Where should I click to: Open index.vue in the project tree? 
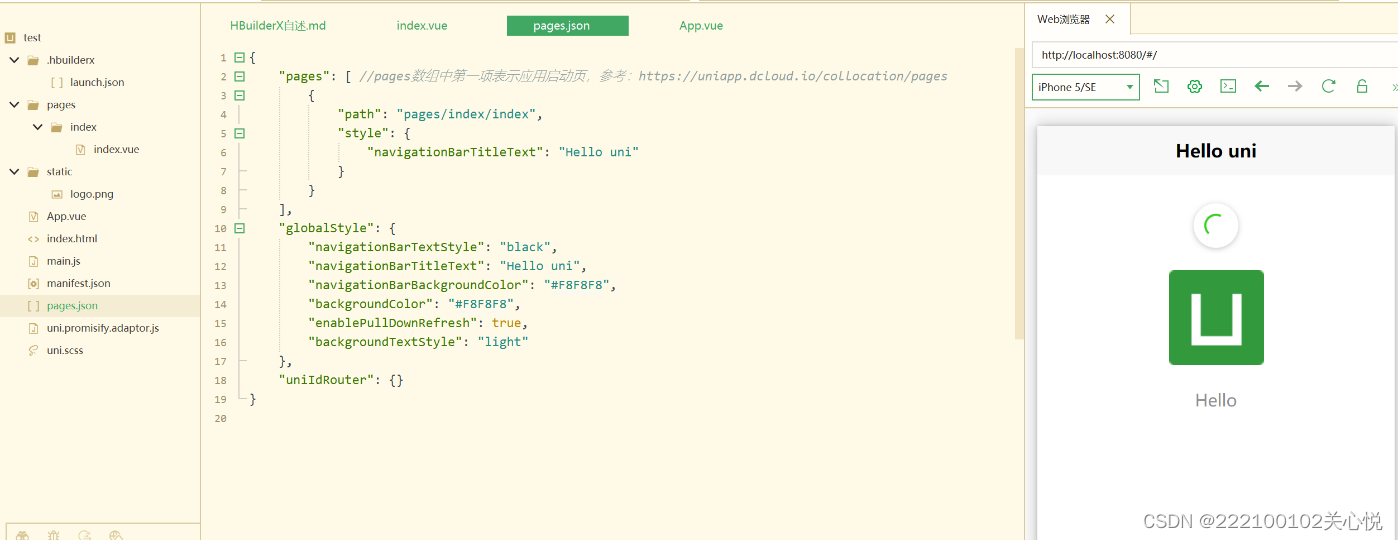[x=116, y=149]
